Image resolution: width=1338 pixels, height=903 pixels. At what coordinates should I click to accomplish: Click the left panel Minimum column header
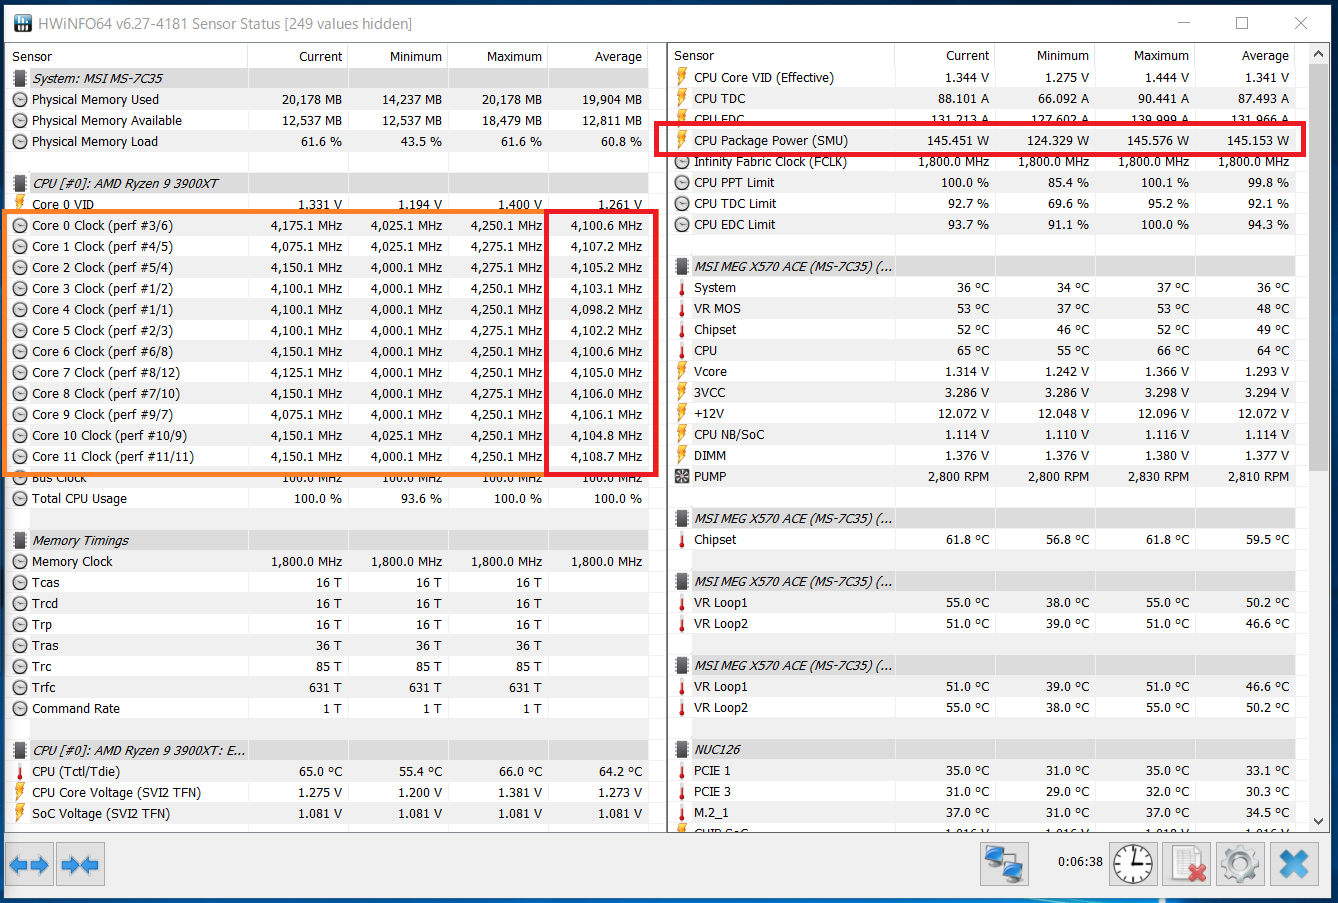[x=398, y=56]
